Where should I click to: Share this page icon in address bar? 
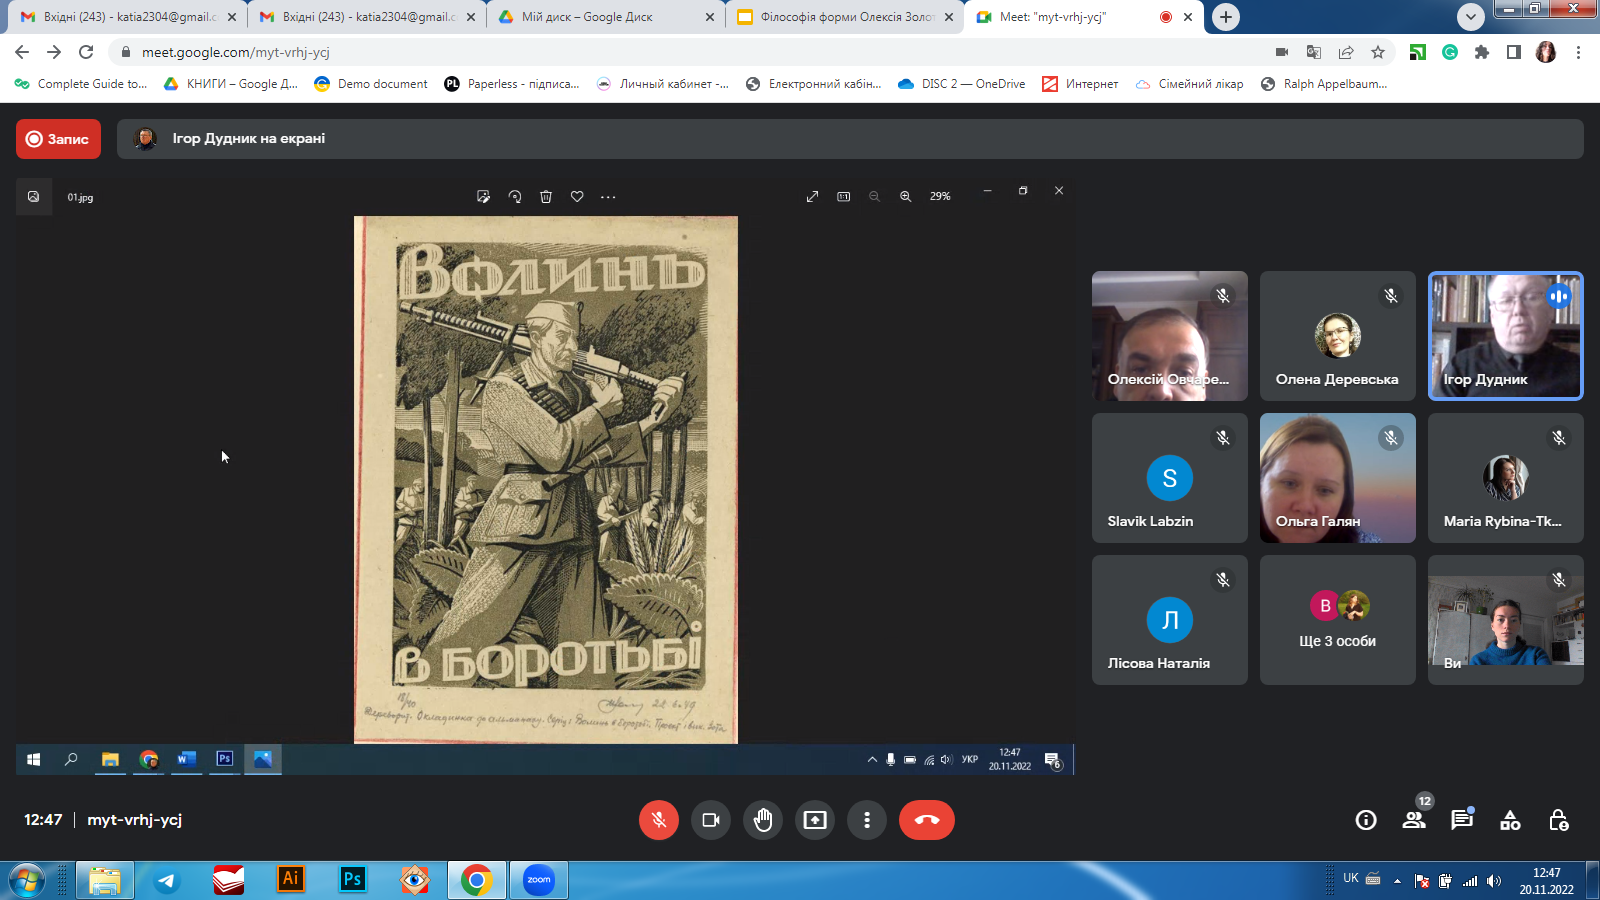1346,52
